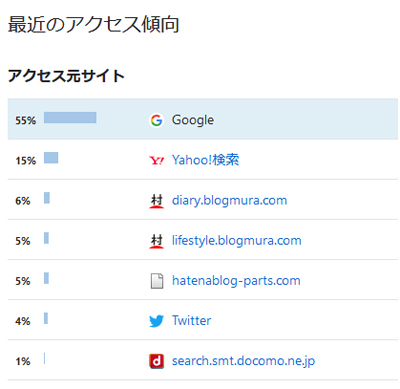
Task: Click the red docomo d icon
Action: (x=157, y=361)
